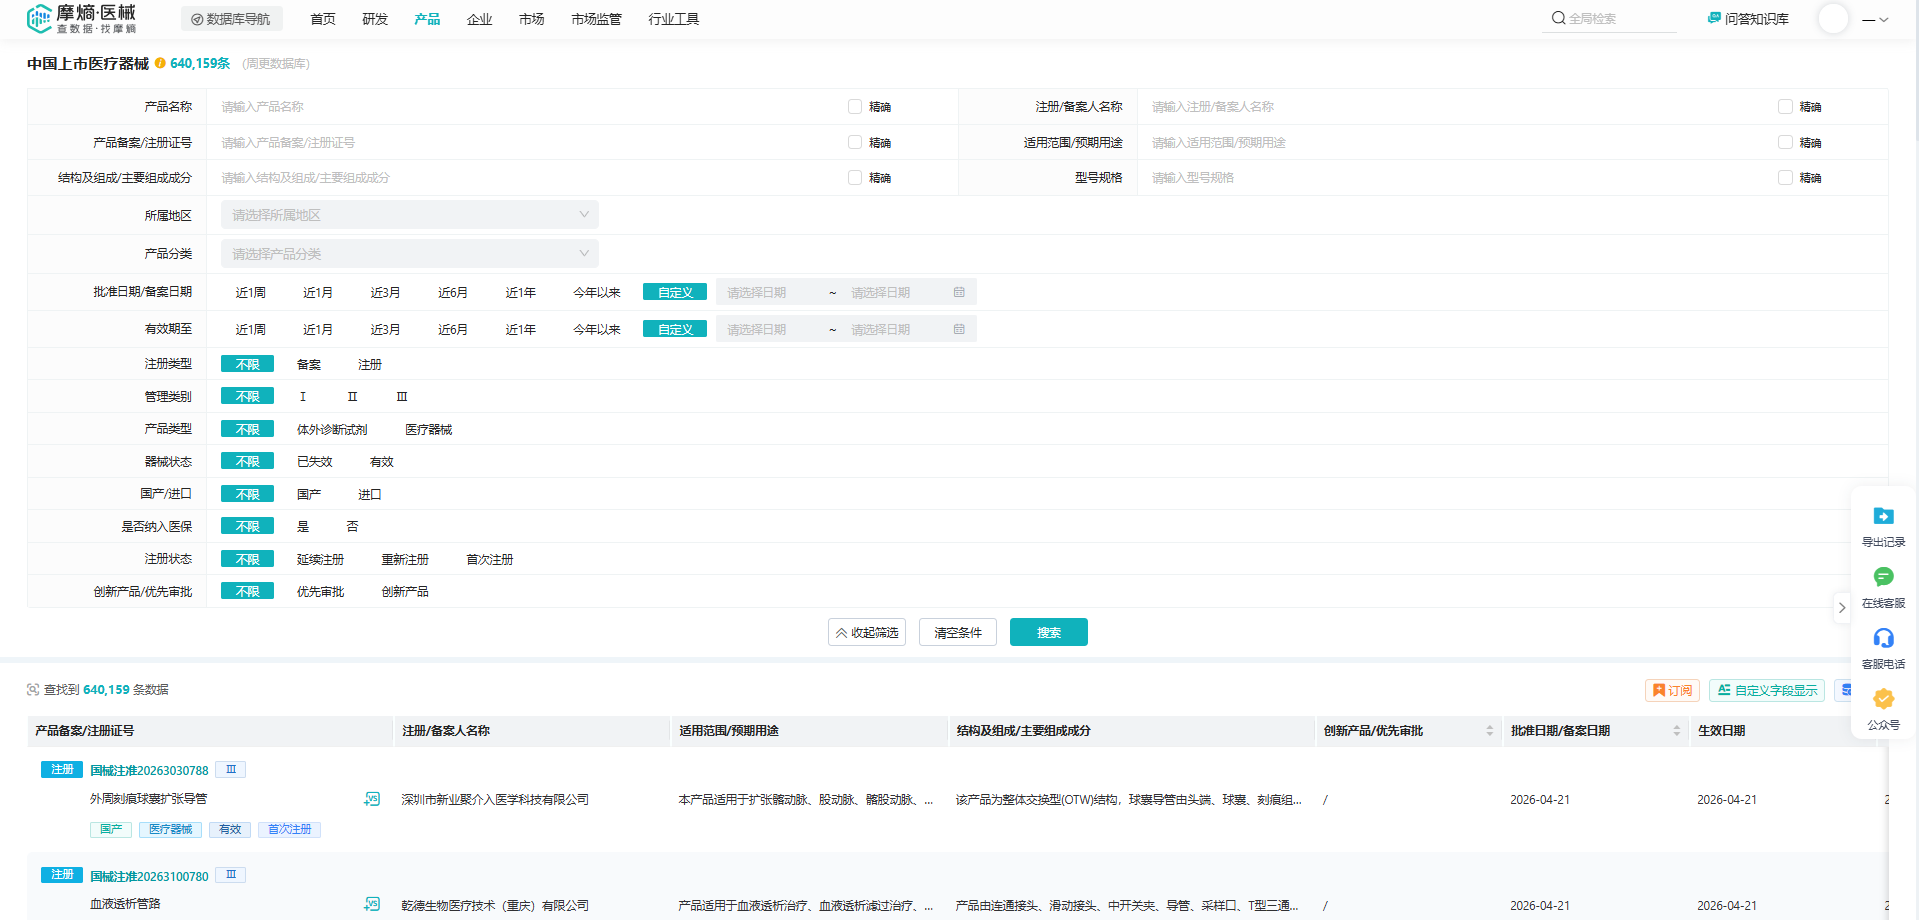Click the scan icon beside 查找到 640,159 条数据
Image resolution: width=1919 pixels, height=920 pixels.
[x=33, y=690]
